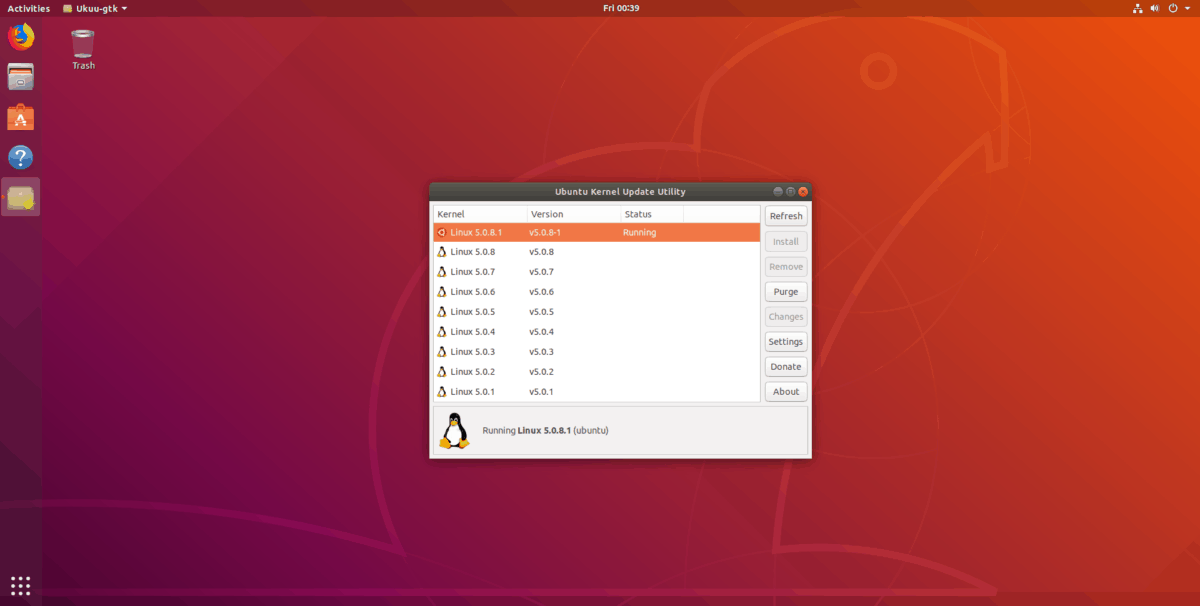
Task: Refresh the kernel list
Action: coord(785,215)
